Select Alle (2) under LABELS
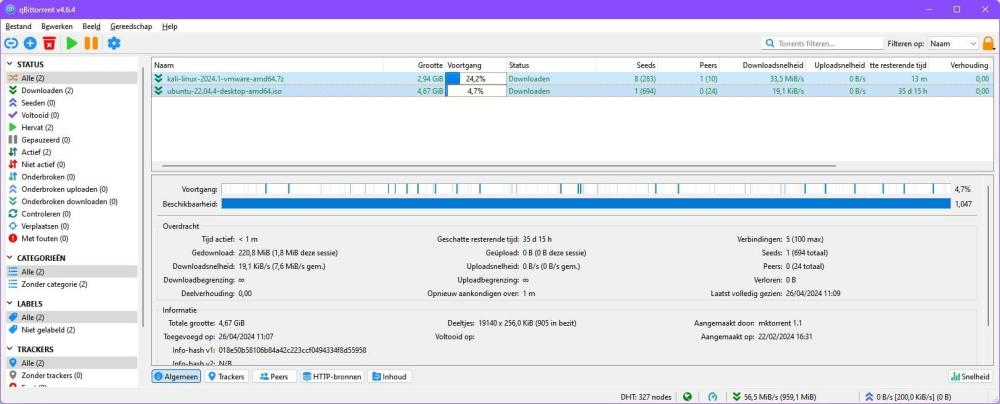 [71, 317]
